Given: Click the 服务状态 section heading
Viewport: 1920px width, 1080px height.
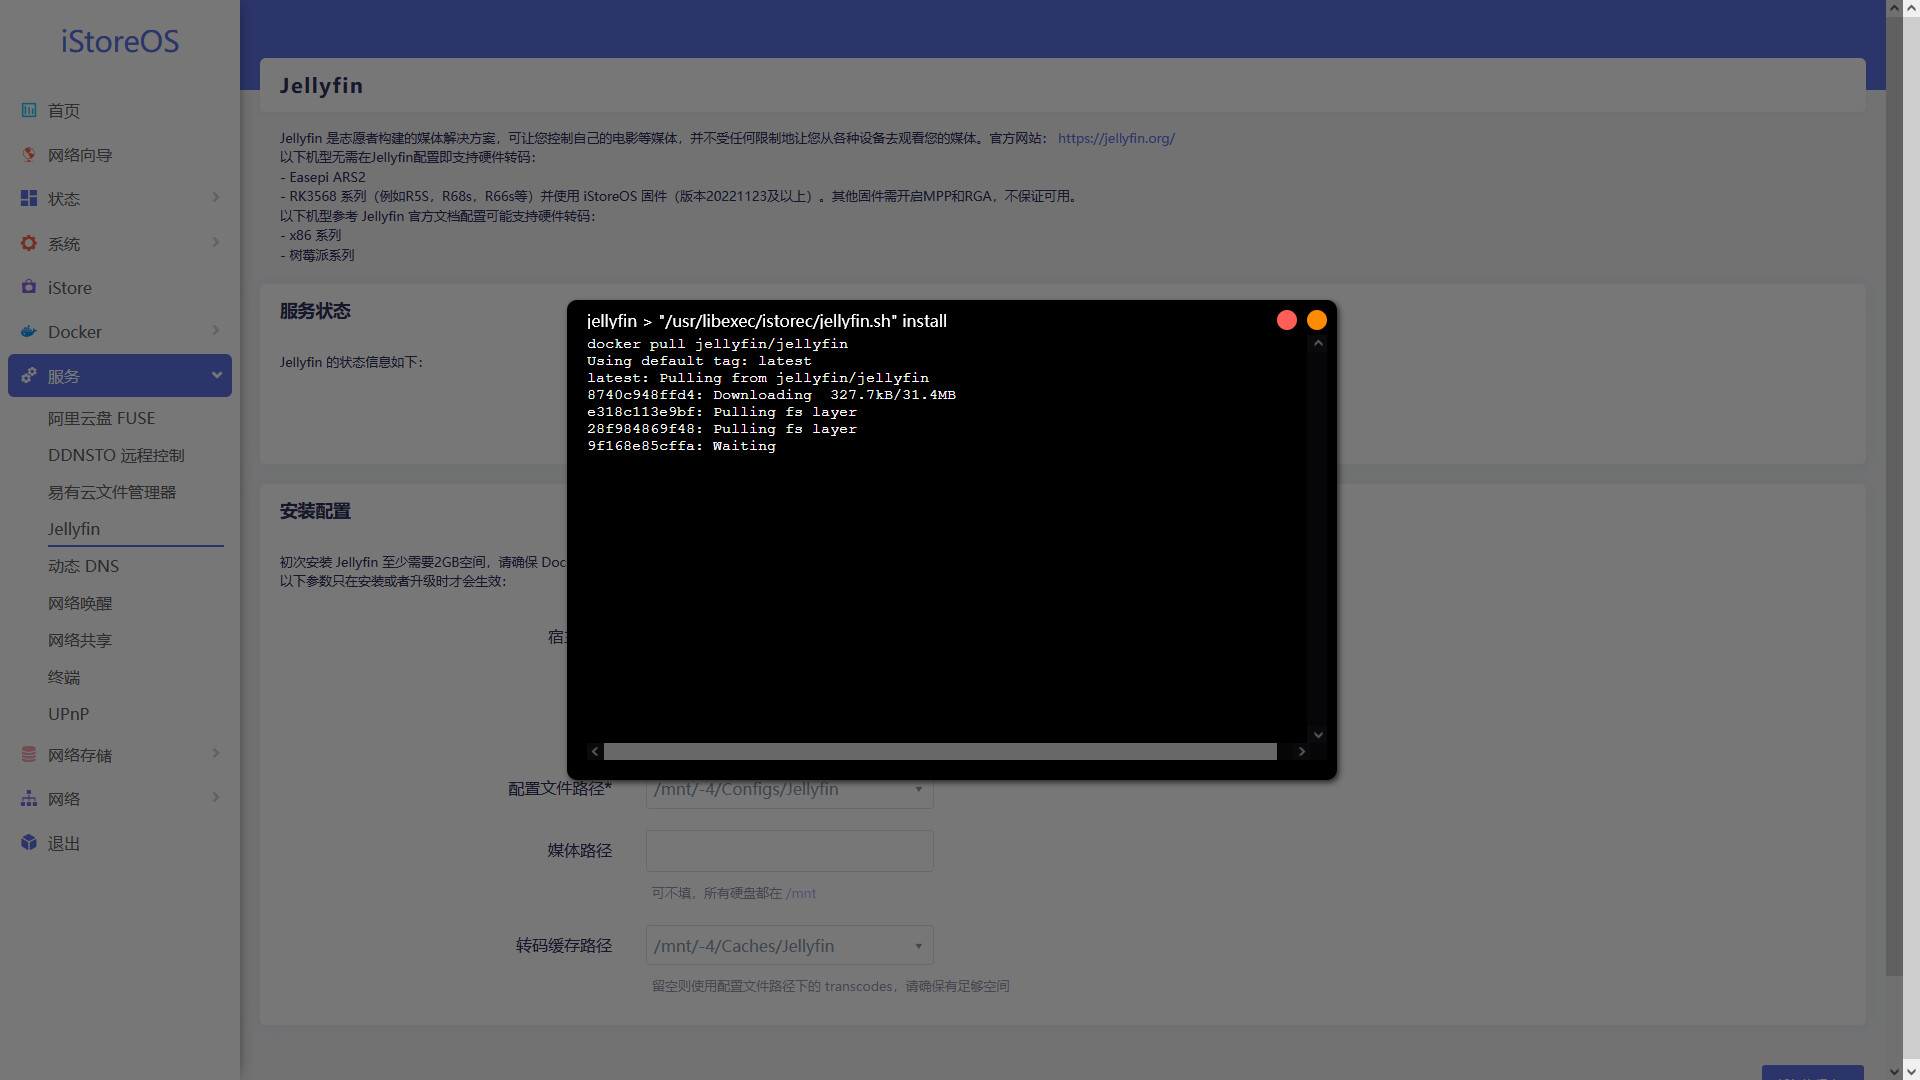Looking at the screenshot, I should pyautogui.click(x=315, y=311).
